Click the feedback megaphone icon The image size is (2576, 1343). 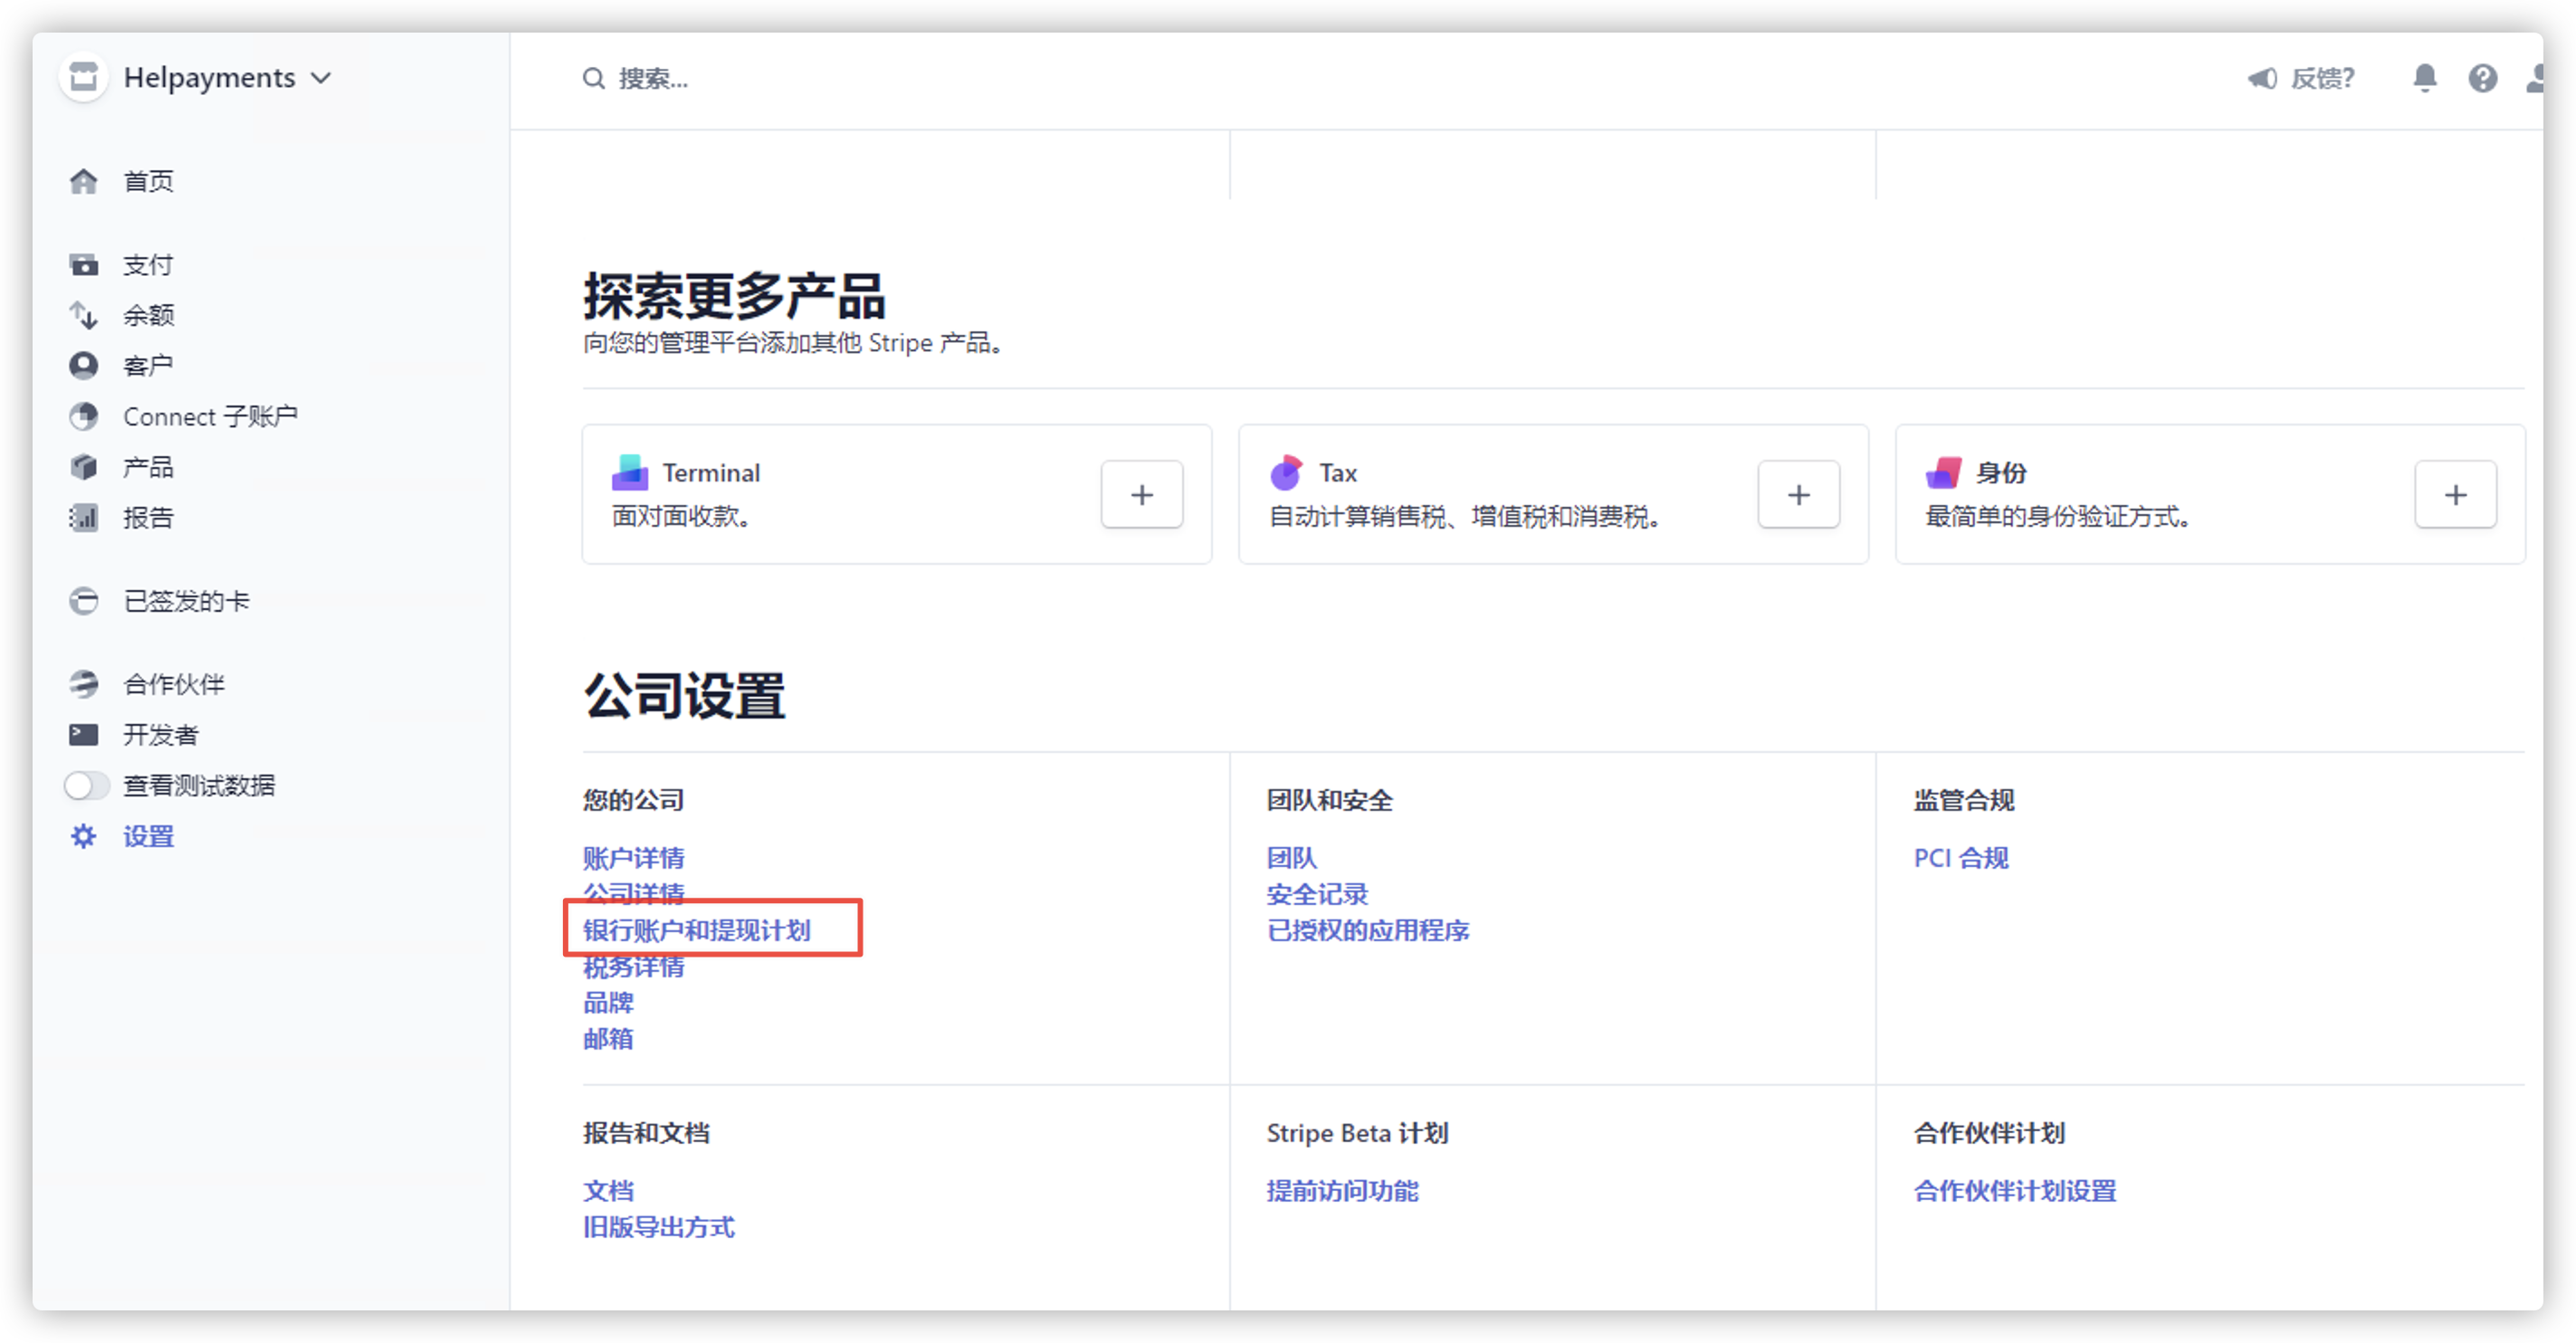pos(2262,78)
